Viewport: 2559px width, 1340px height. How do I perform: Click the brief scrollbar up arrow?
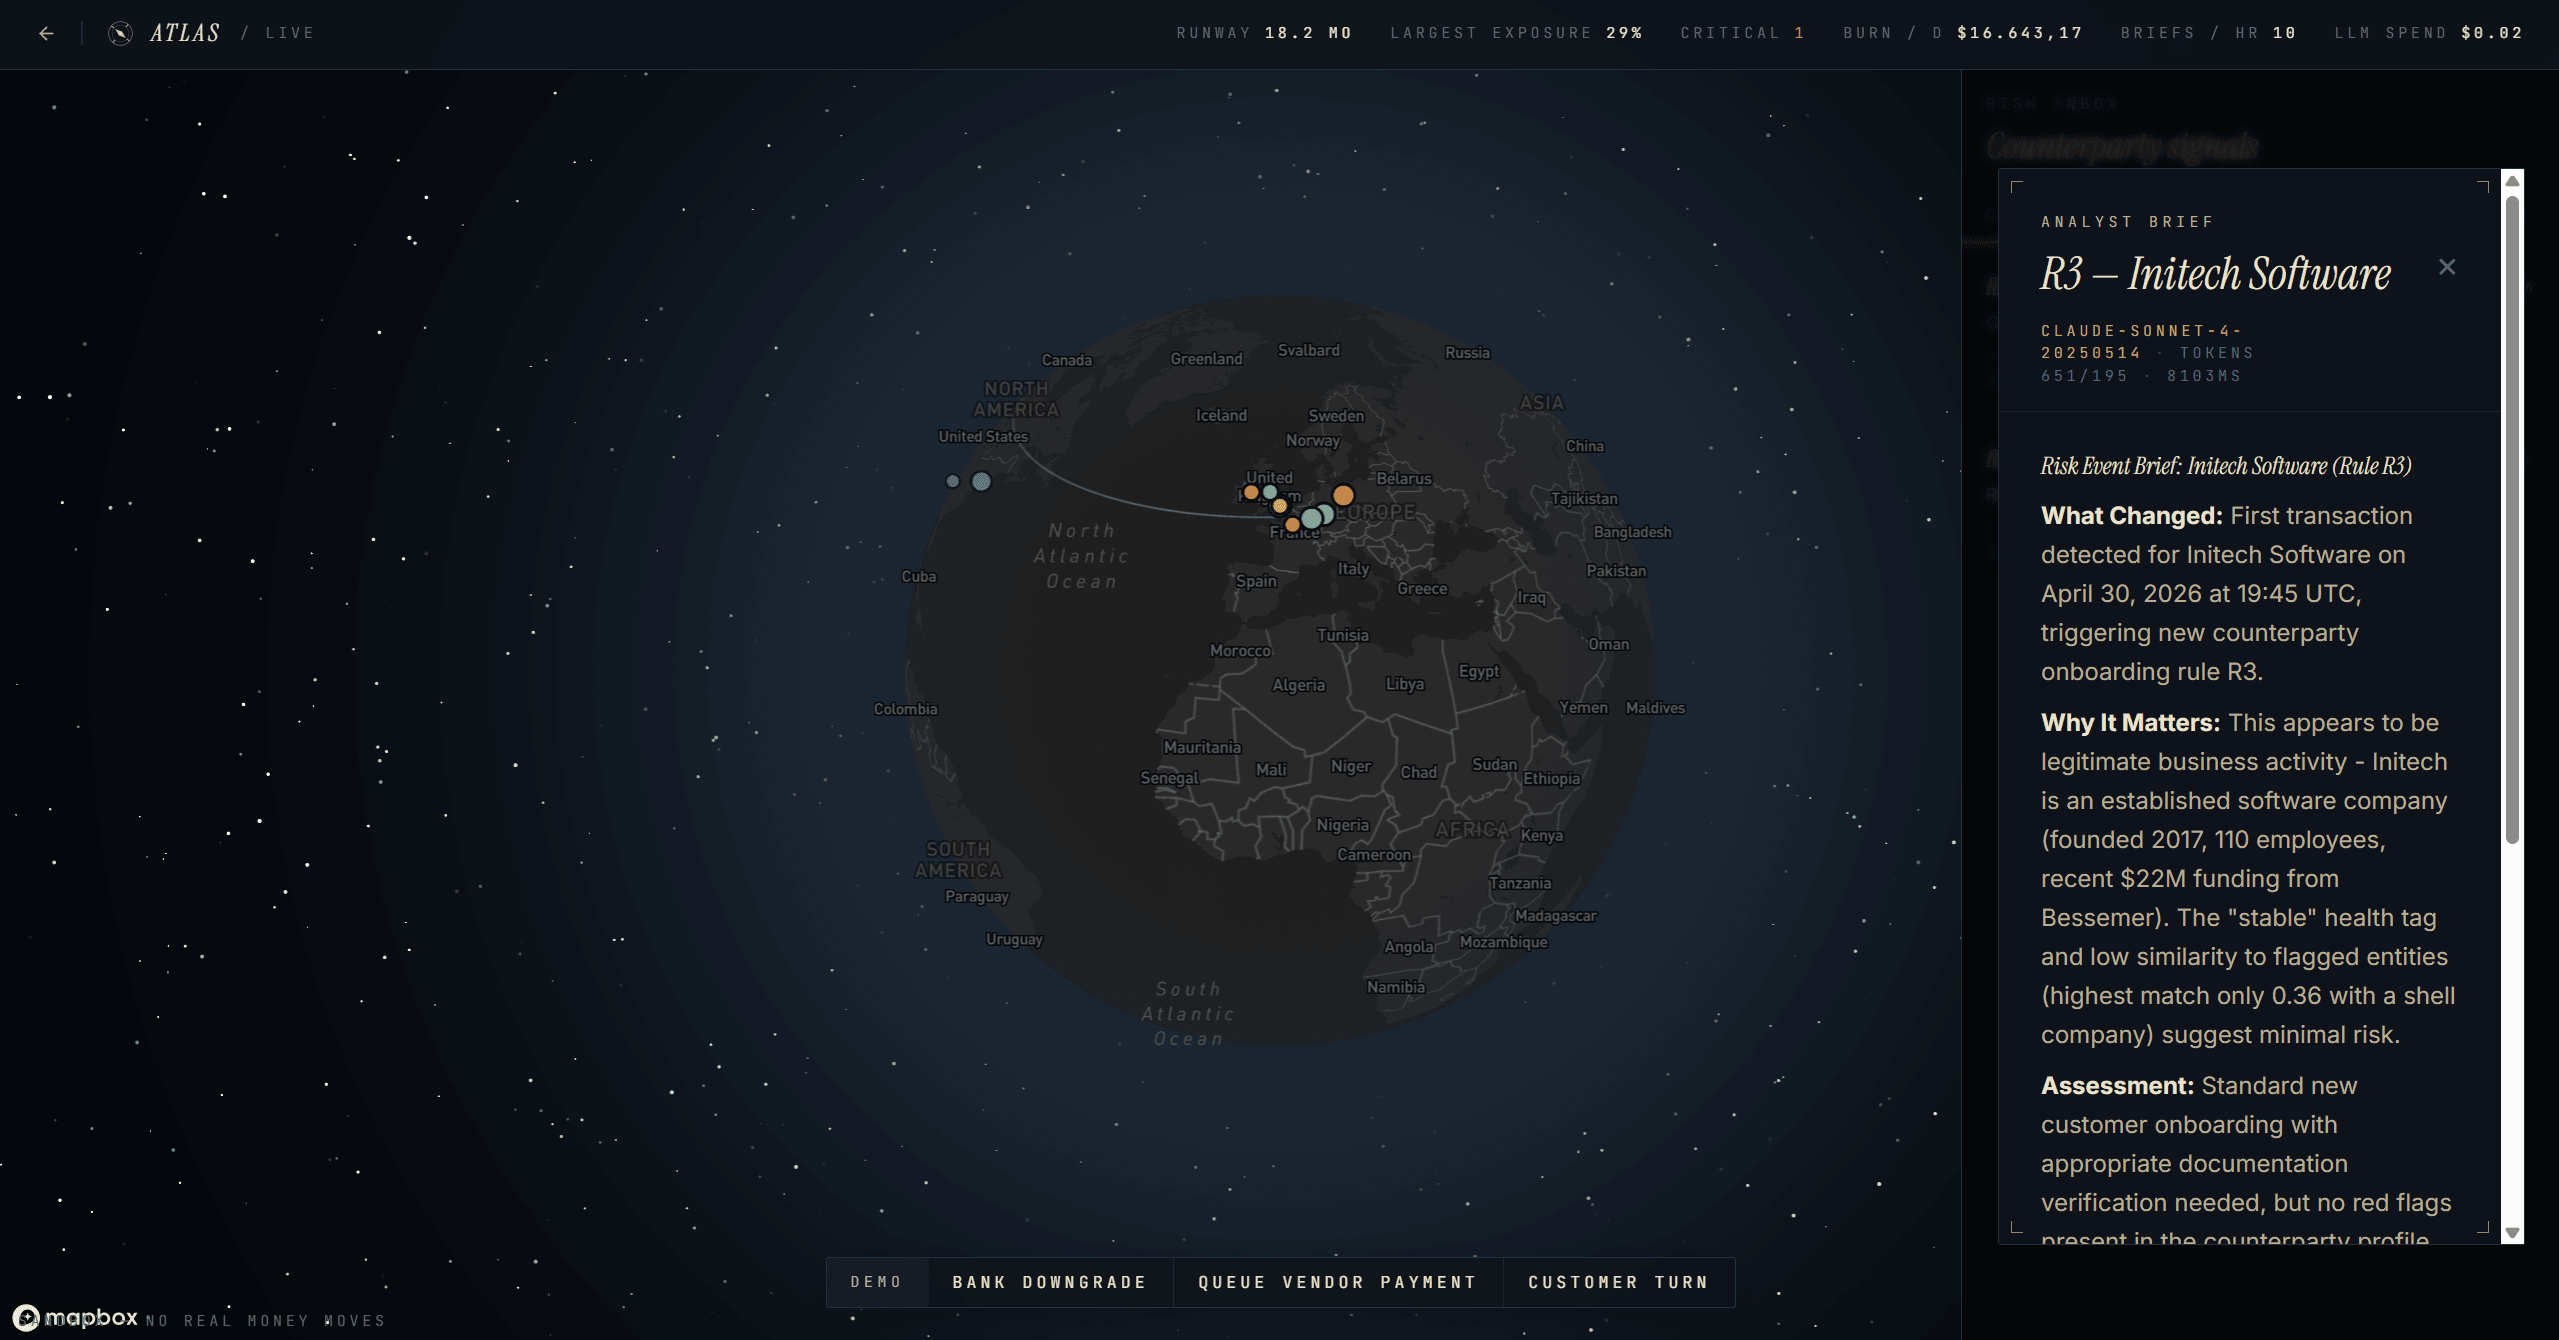click(2511, 181)
